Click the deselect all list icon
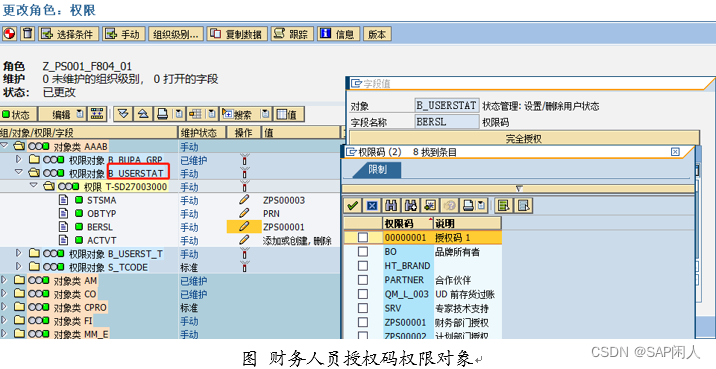The image size is (716, 369). tap(524, 206)
